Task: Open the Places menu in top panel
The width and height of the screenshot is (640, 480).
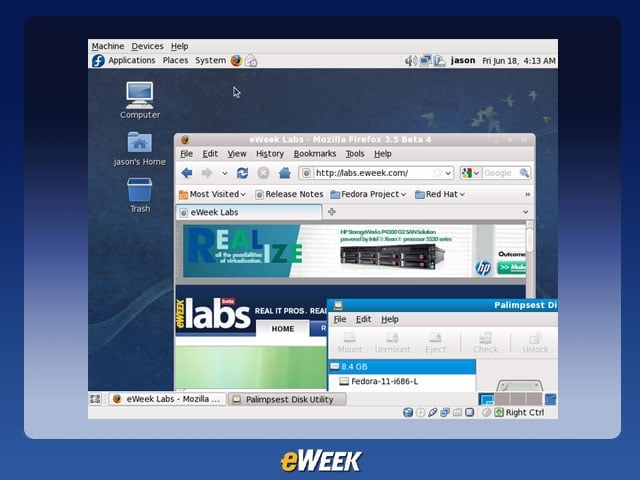Action: pos(175,60)
